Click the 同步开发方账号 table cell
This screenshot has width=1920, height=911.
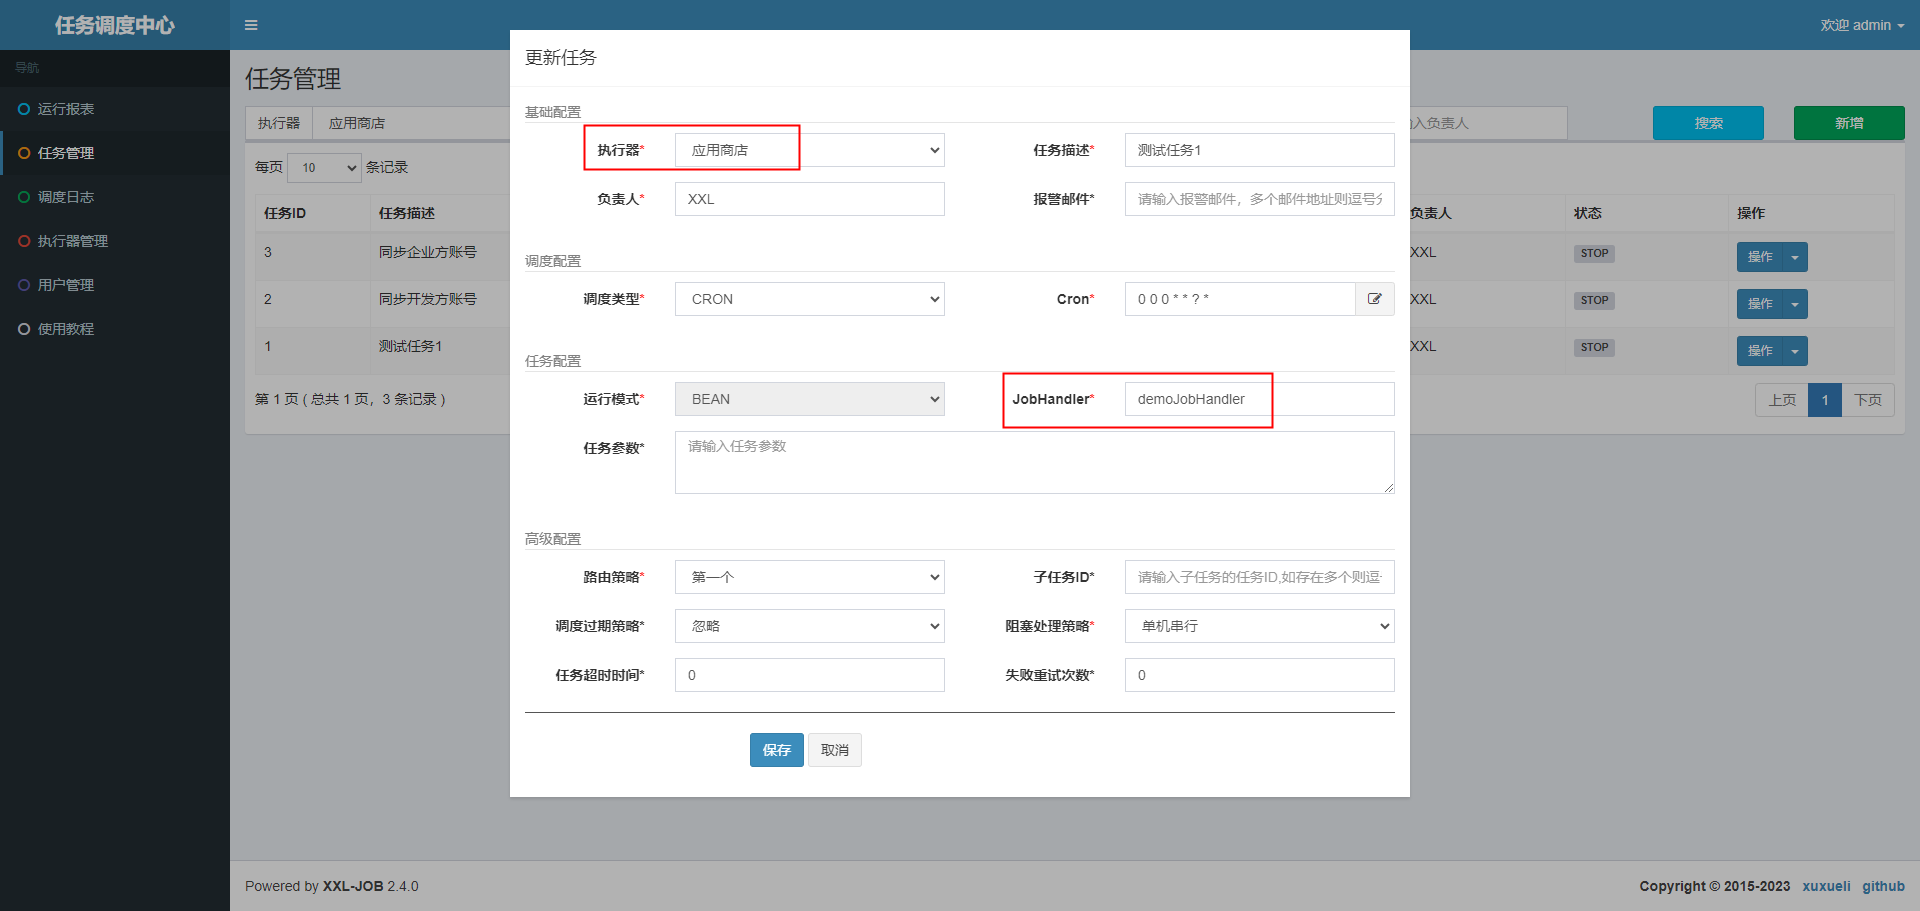(428, 299)
